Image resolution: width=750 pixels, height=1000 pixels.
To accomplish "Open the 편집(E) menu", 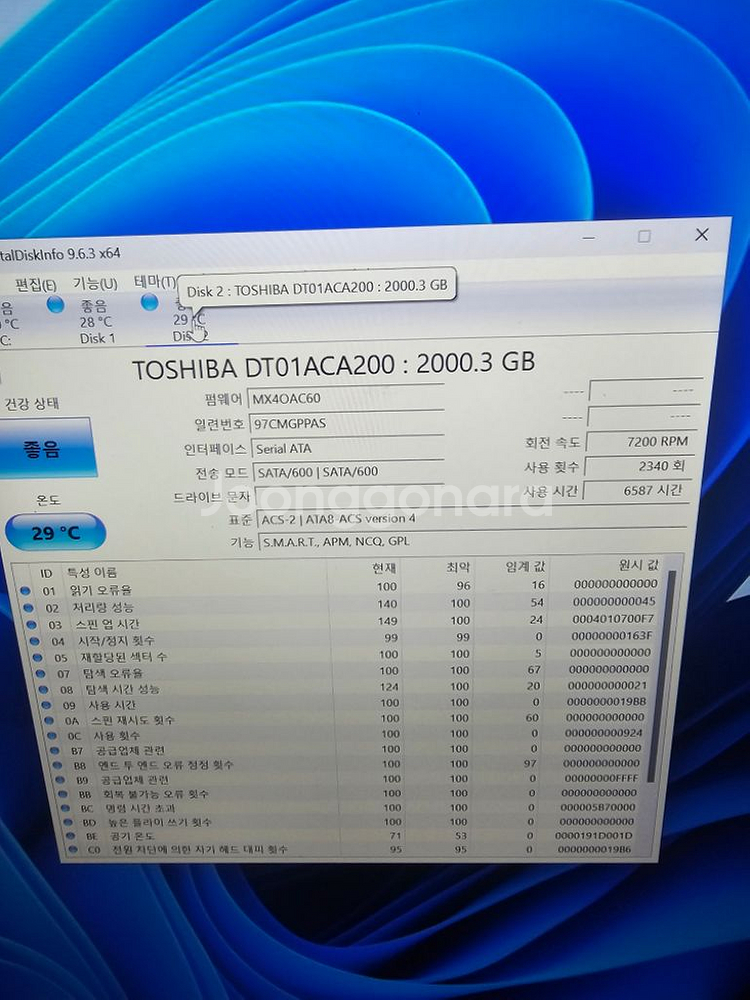I will [36, 285].
